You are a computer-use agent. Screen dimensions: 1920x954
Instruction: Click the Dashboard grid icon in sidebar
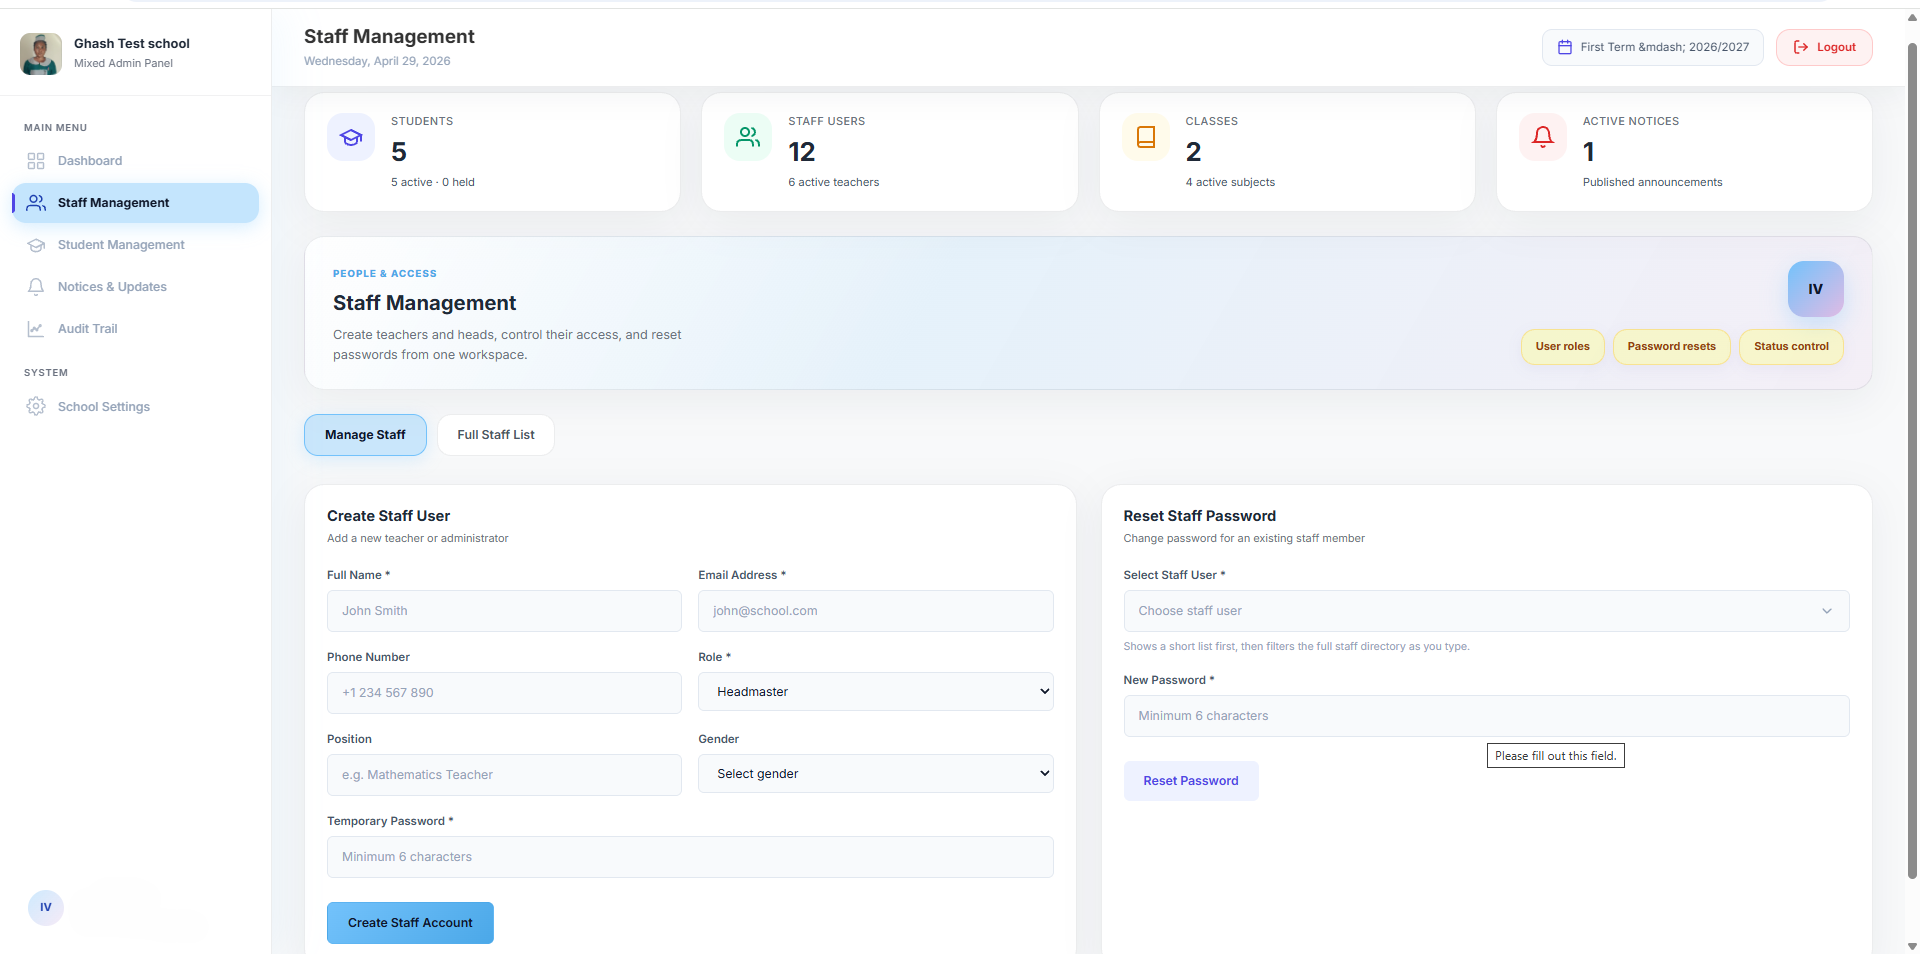click(x=36, y=161)
